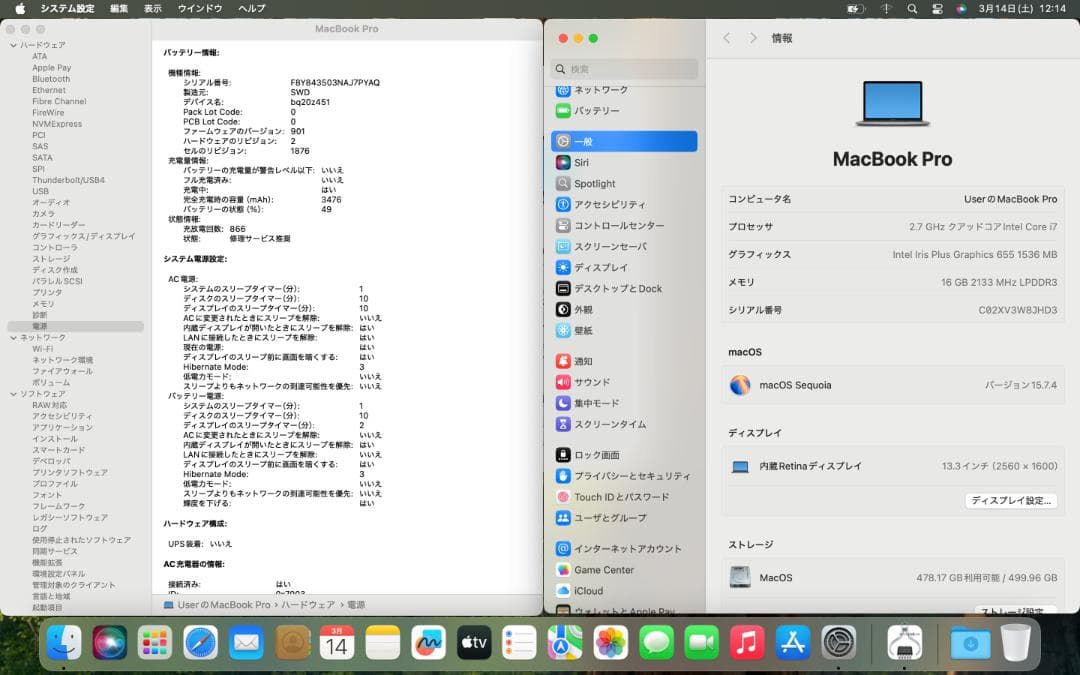Open Notes app from the Dock
The height and width of the screenshot is (675, 1080).
383,643
